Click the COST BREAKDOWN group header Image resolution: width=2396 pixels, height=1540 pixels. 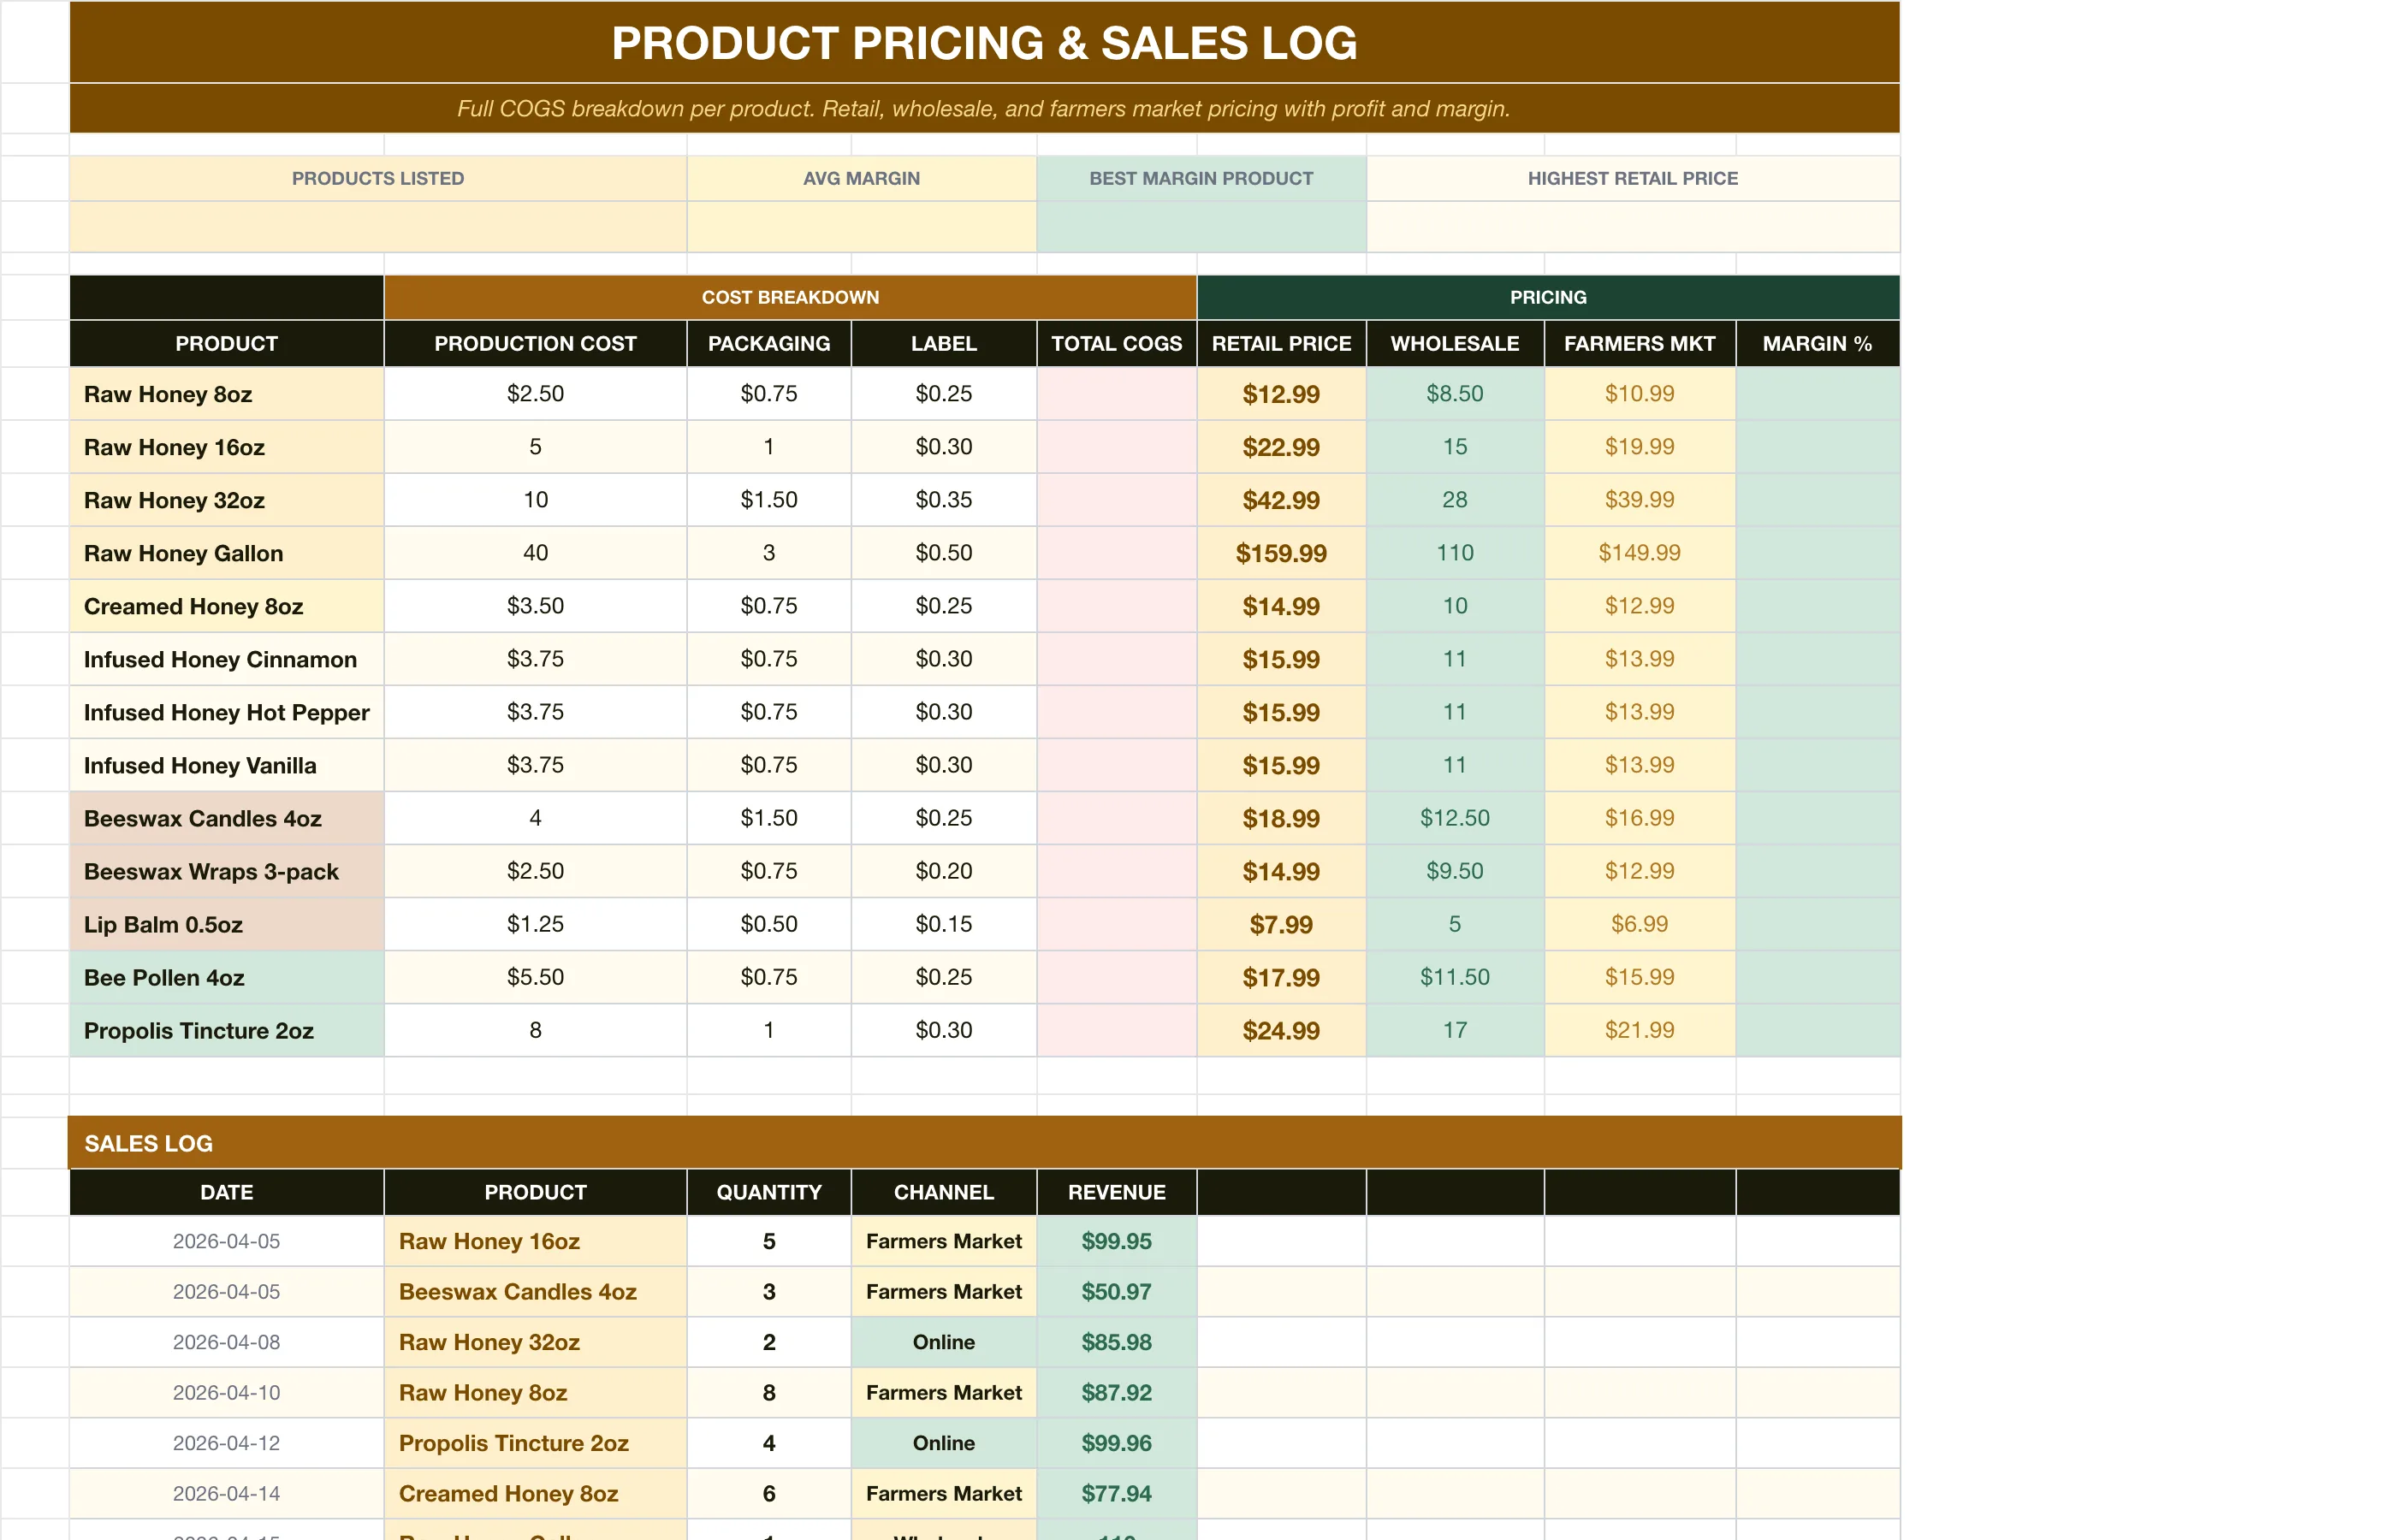point(790,297)
